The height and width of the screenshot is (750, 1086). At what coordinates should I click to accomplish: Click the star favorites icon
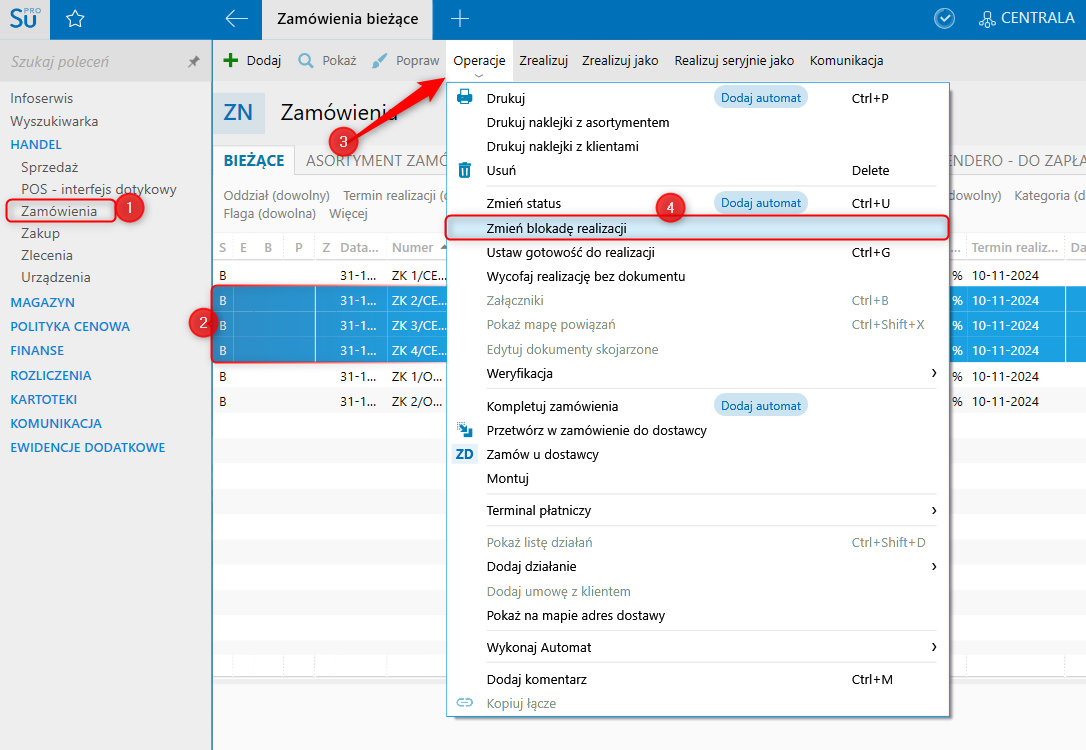[x=75, y=19]
